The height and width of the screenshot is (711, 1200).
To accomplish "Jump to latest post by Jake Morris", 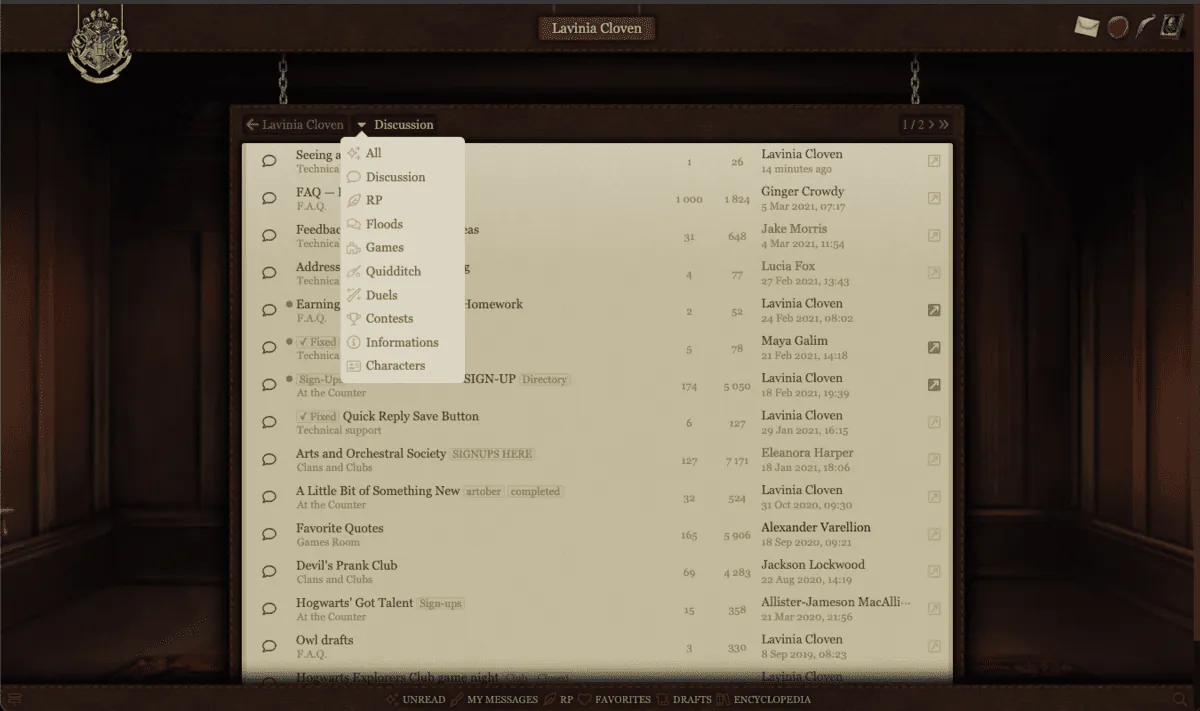I will coord(934,236).
